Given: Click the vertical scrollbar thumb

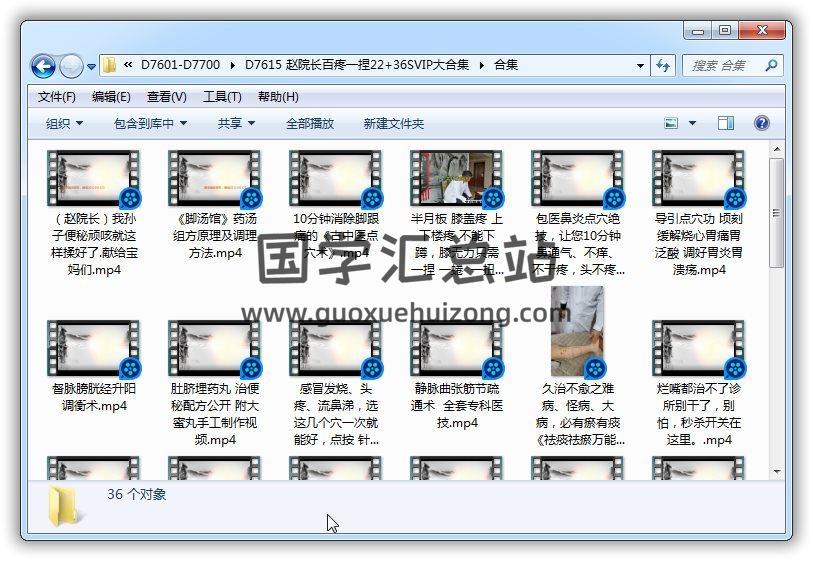Looking at the screenshot, I should pos(777,213).
